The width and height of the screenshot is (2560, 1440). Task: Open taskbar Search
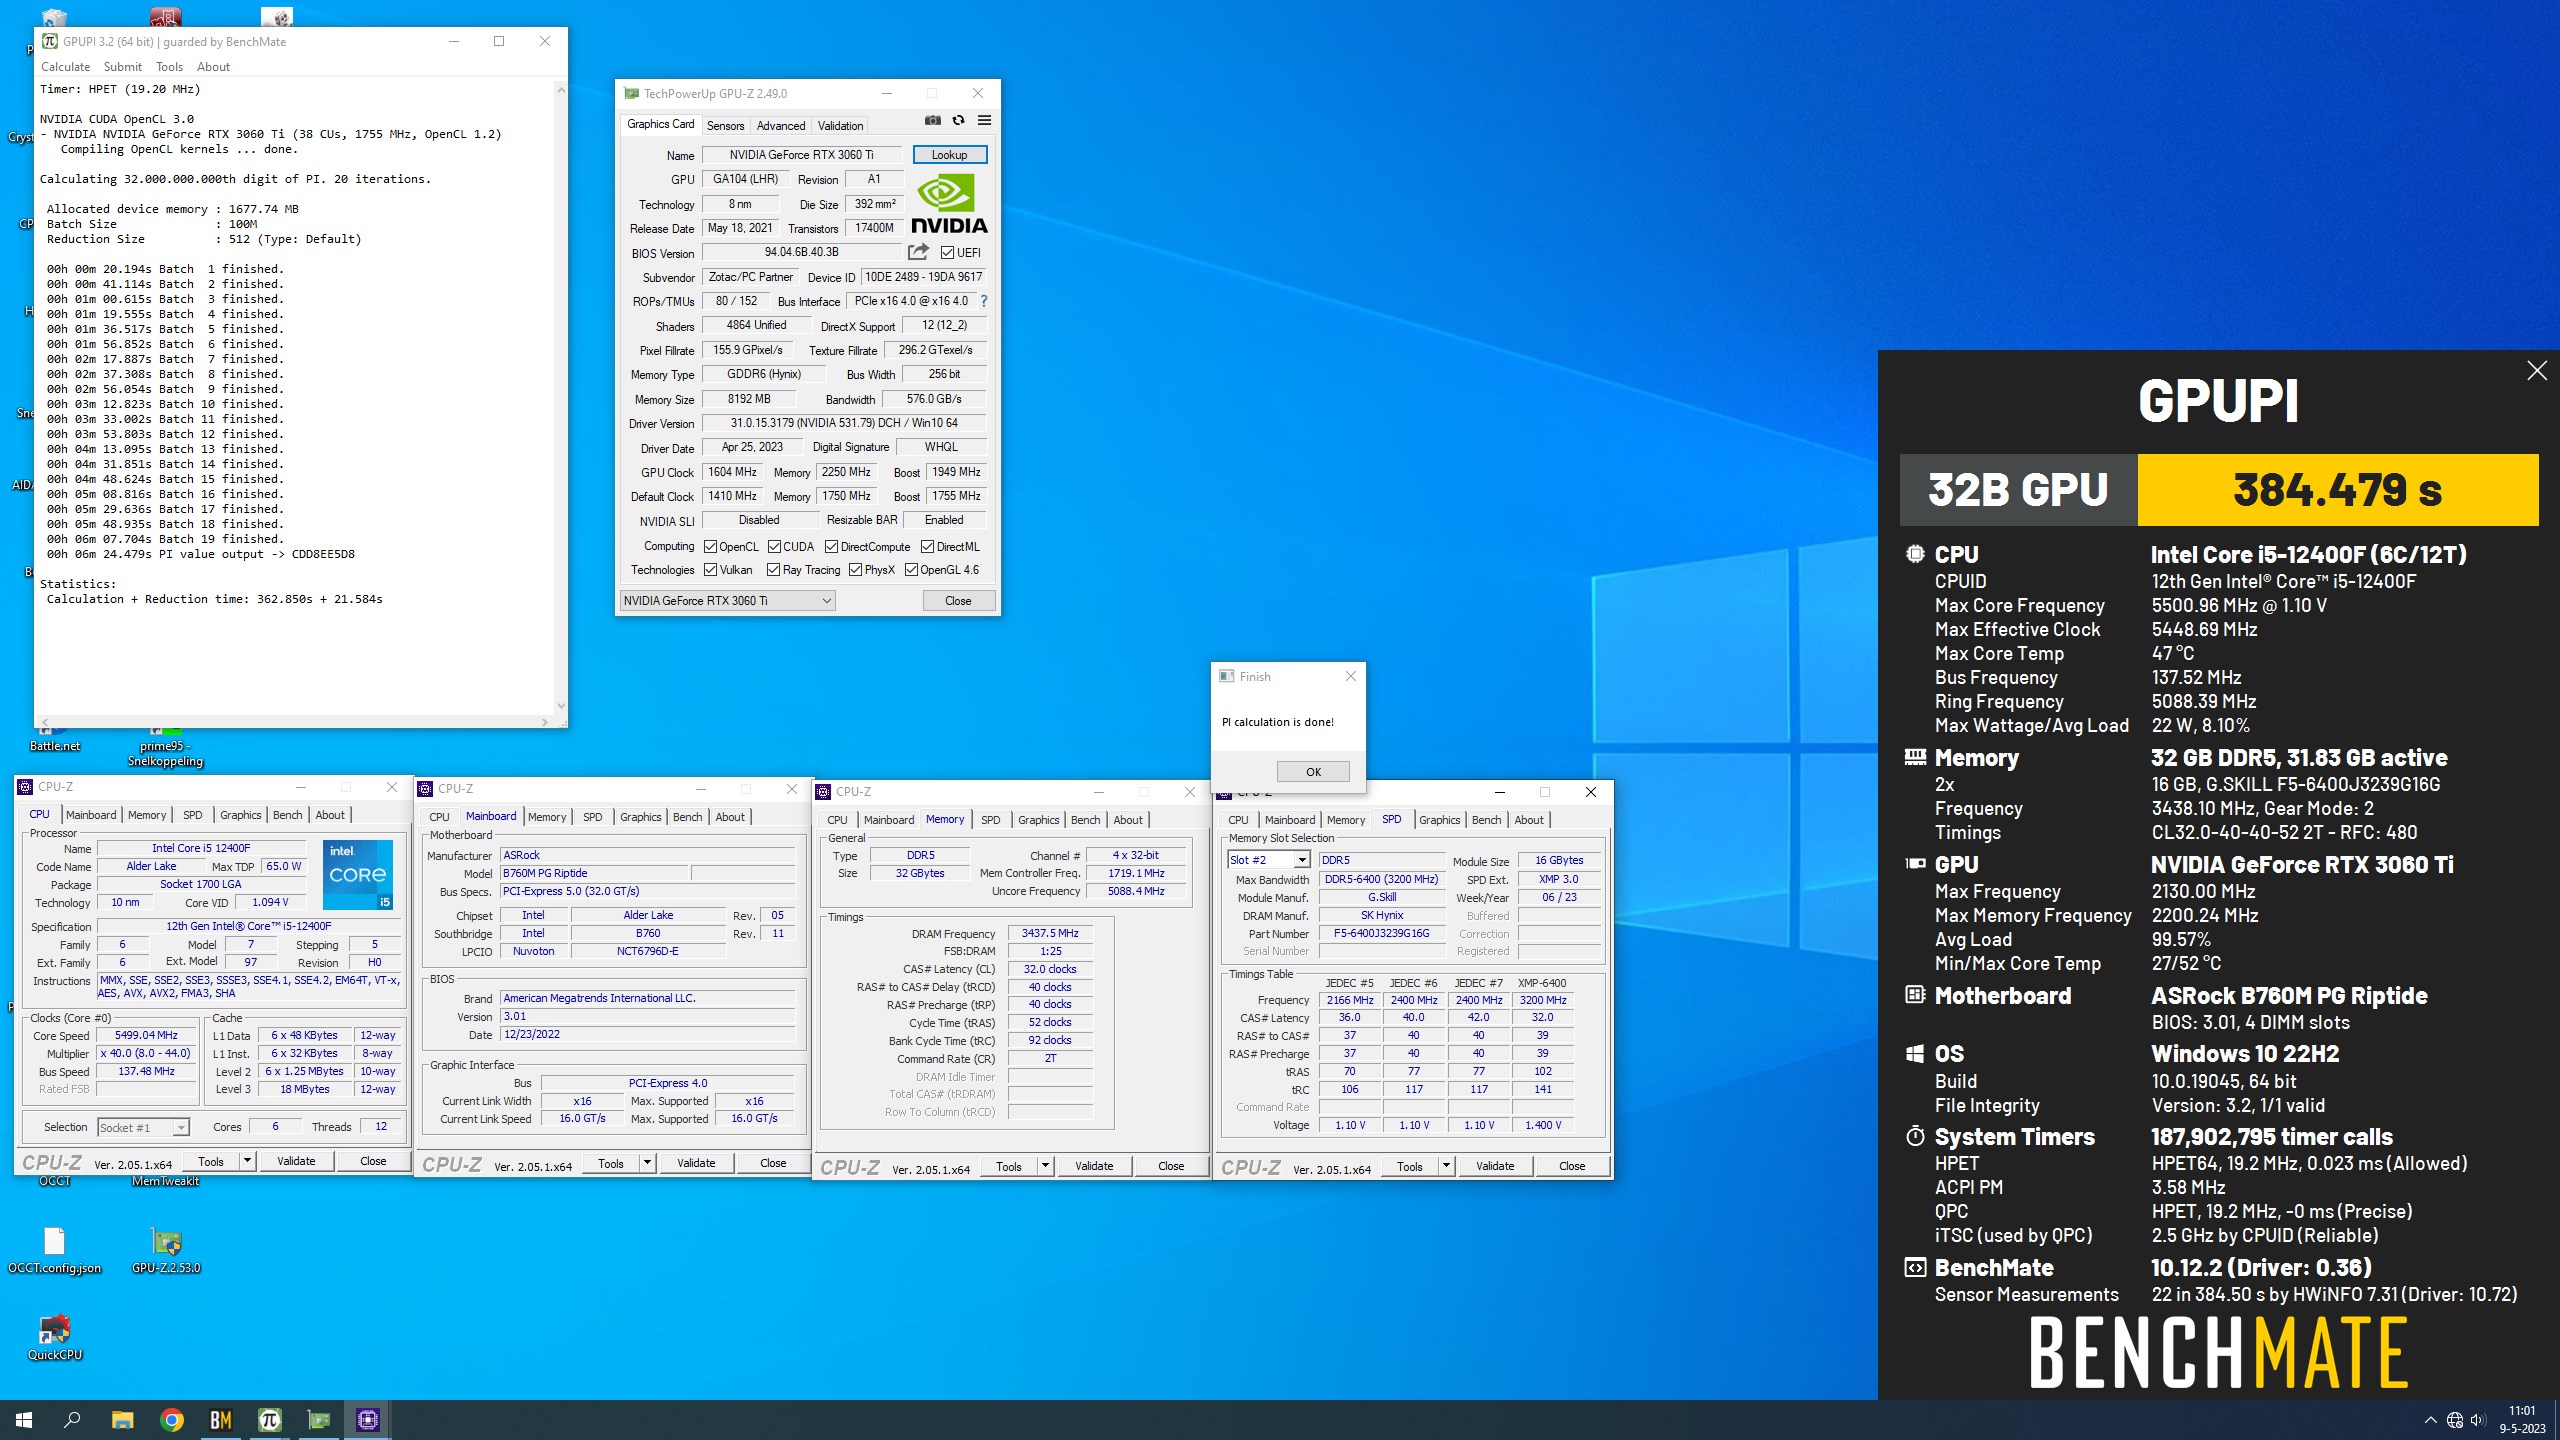tap(72, 1420)
